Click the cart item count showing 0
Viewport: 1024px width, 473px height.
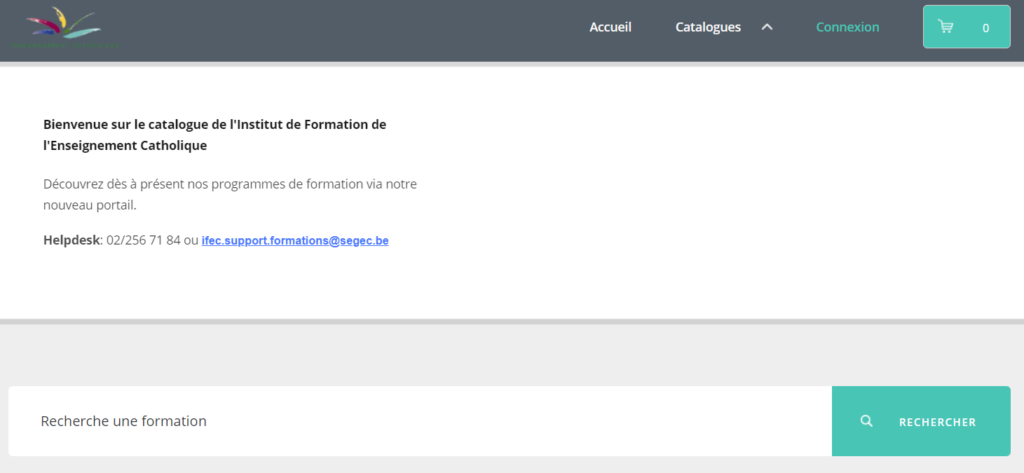coord(985,28)
